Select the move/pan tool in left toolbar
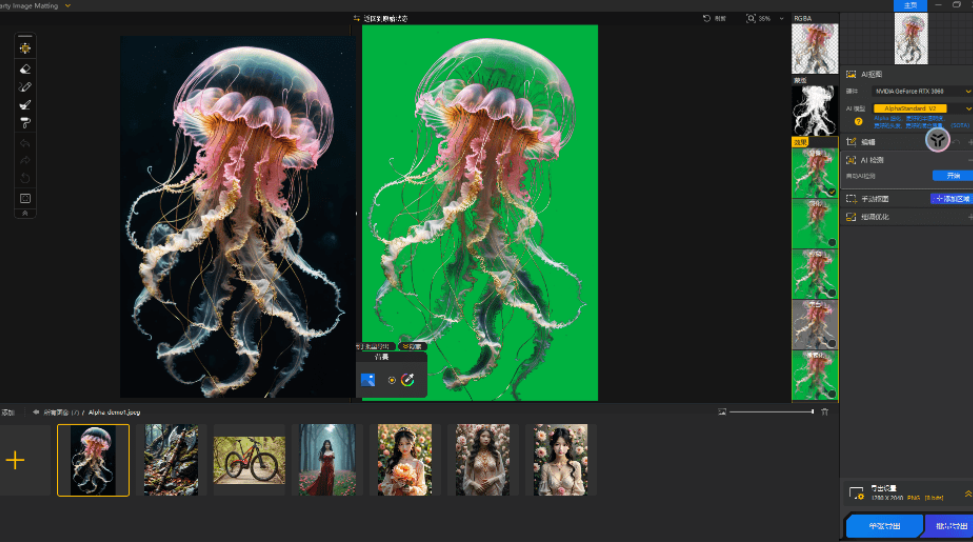 click(x=25, y=48)
